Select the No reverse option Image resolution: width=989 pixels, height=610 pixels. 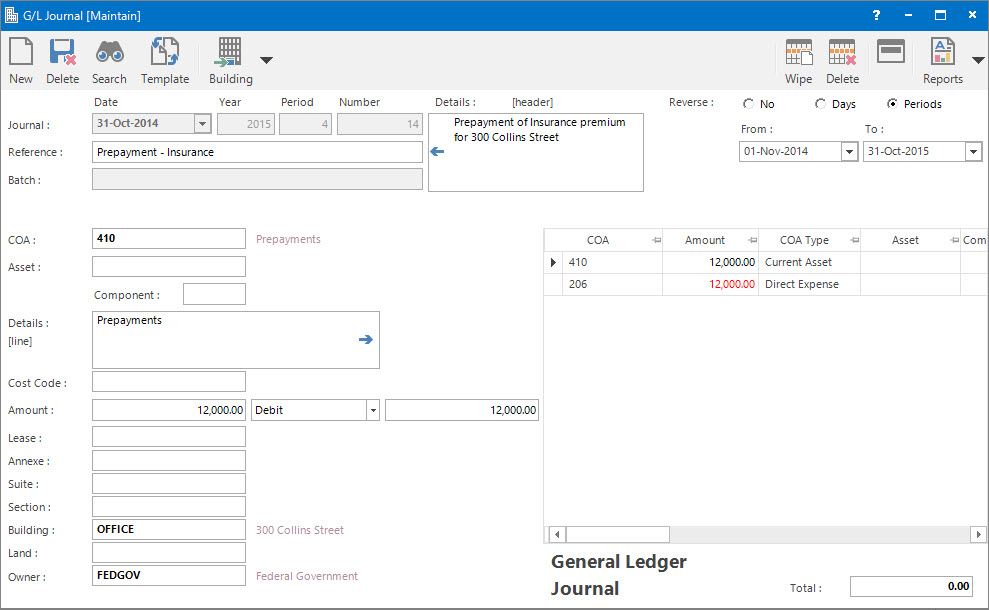[748, 103]
